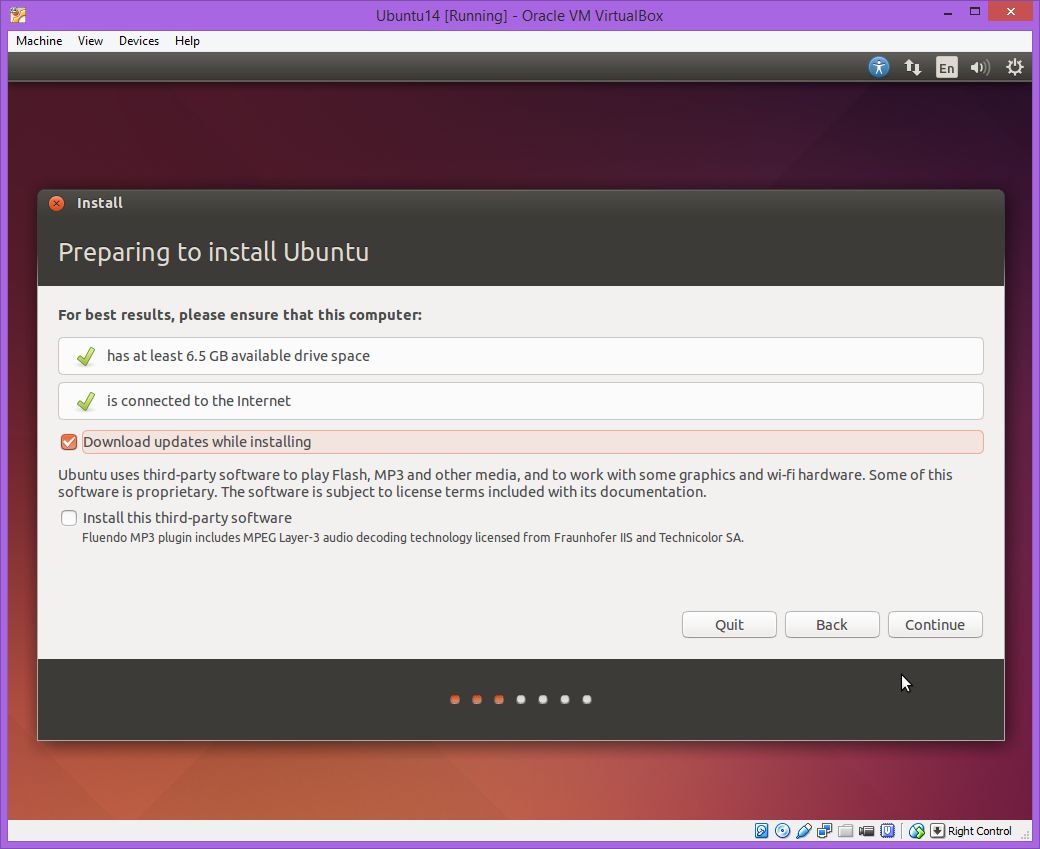Click the network adapters status icon
This screenshot has width=1040, height=849.
point(824,830)
